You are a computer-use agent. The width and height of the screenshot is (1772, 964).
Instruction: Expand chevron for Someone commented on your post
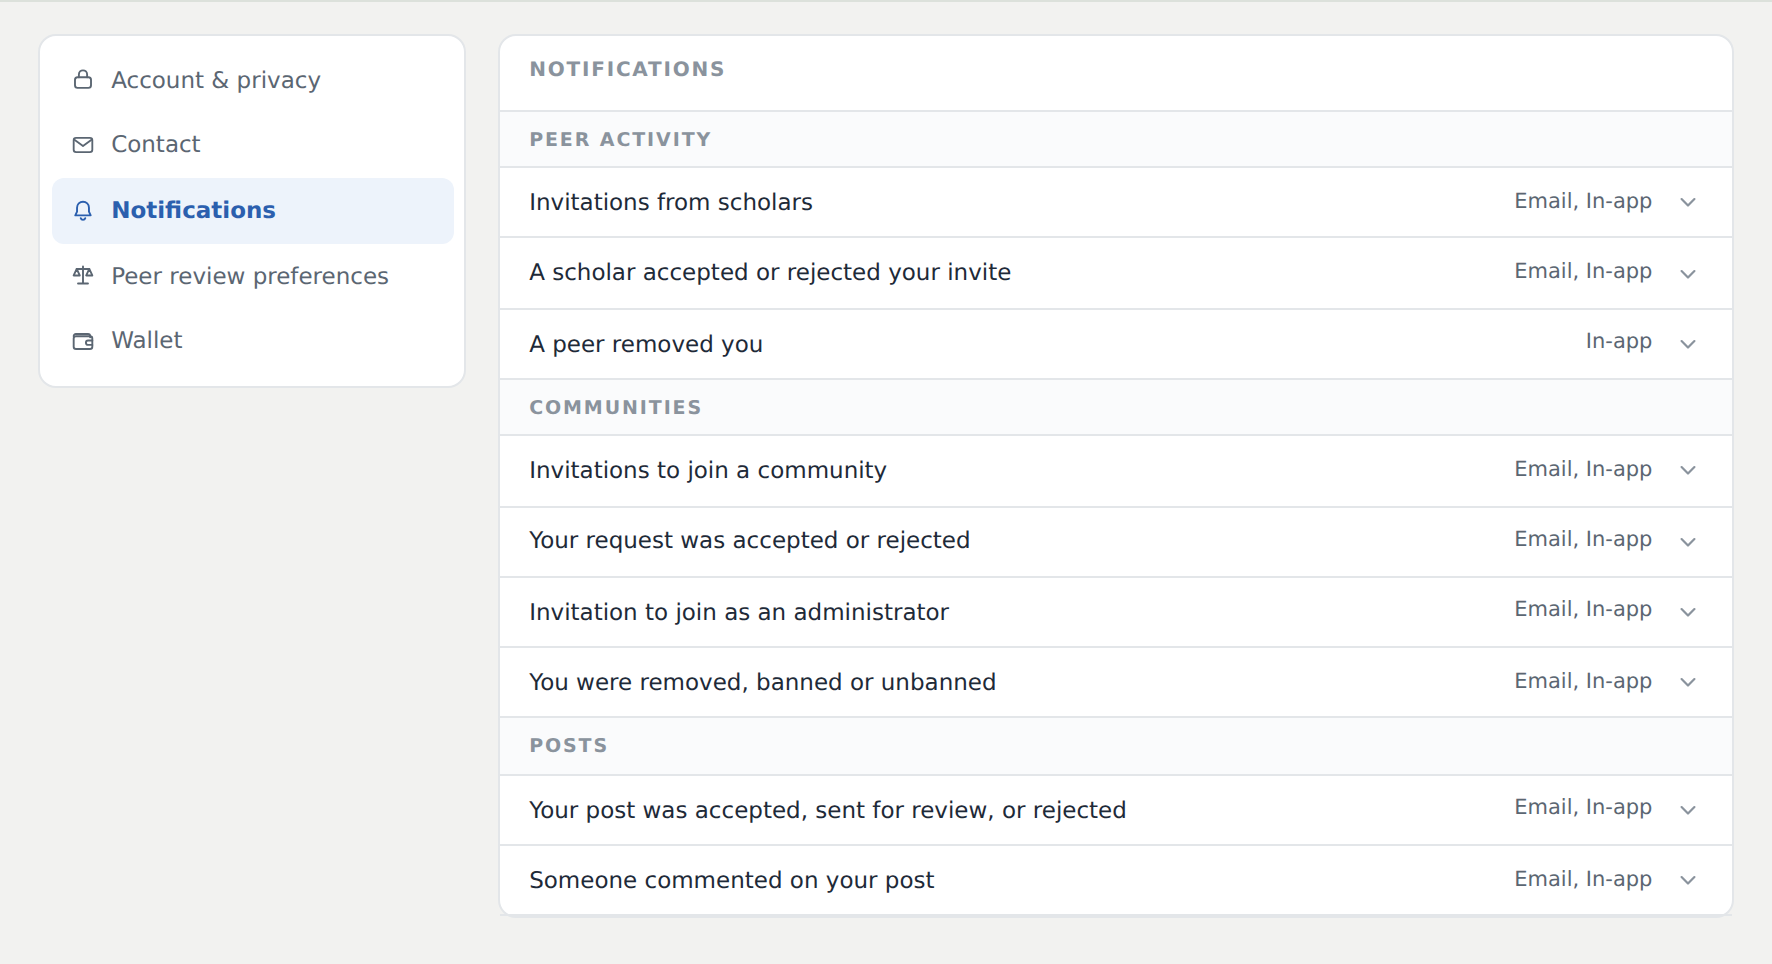pyautogui.click(x=1688, y=880)
